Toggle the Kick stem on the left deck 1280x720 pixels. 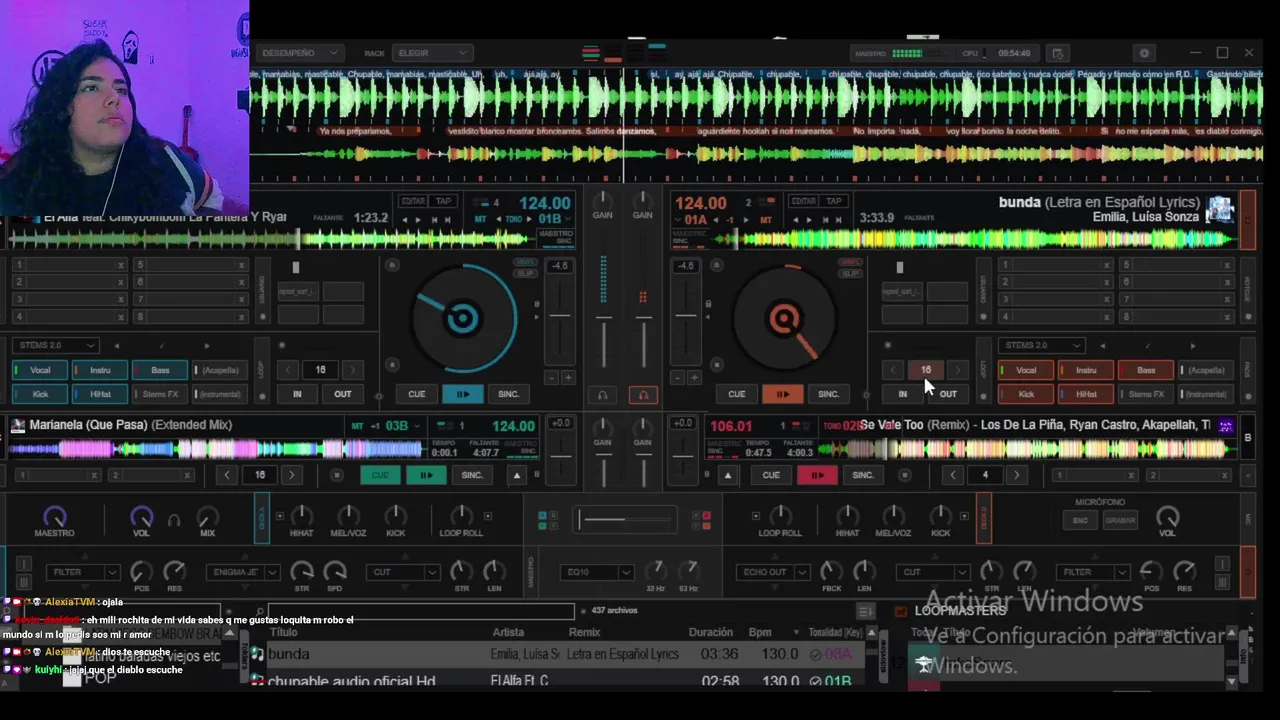(x=40, y=394)
